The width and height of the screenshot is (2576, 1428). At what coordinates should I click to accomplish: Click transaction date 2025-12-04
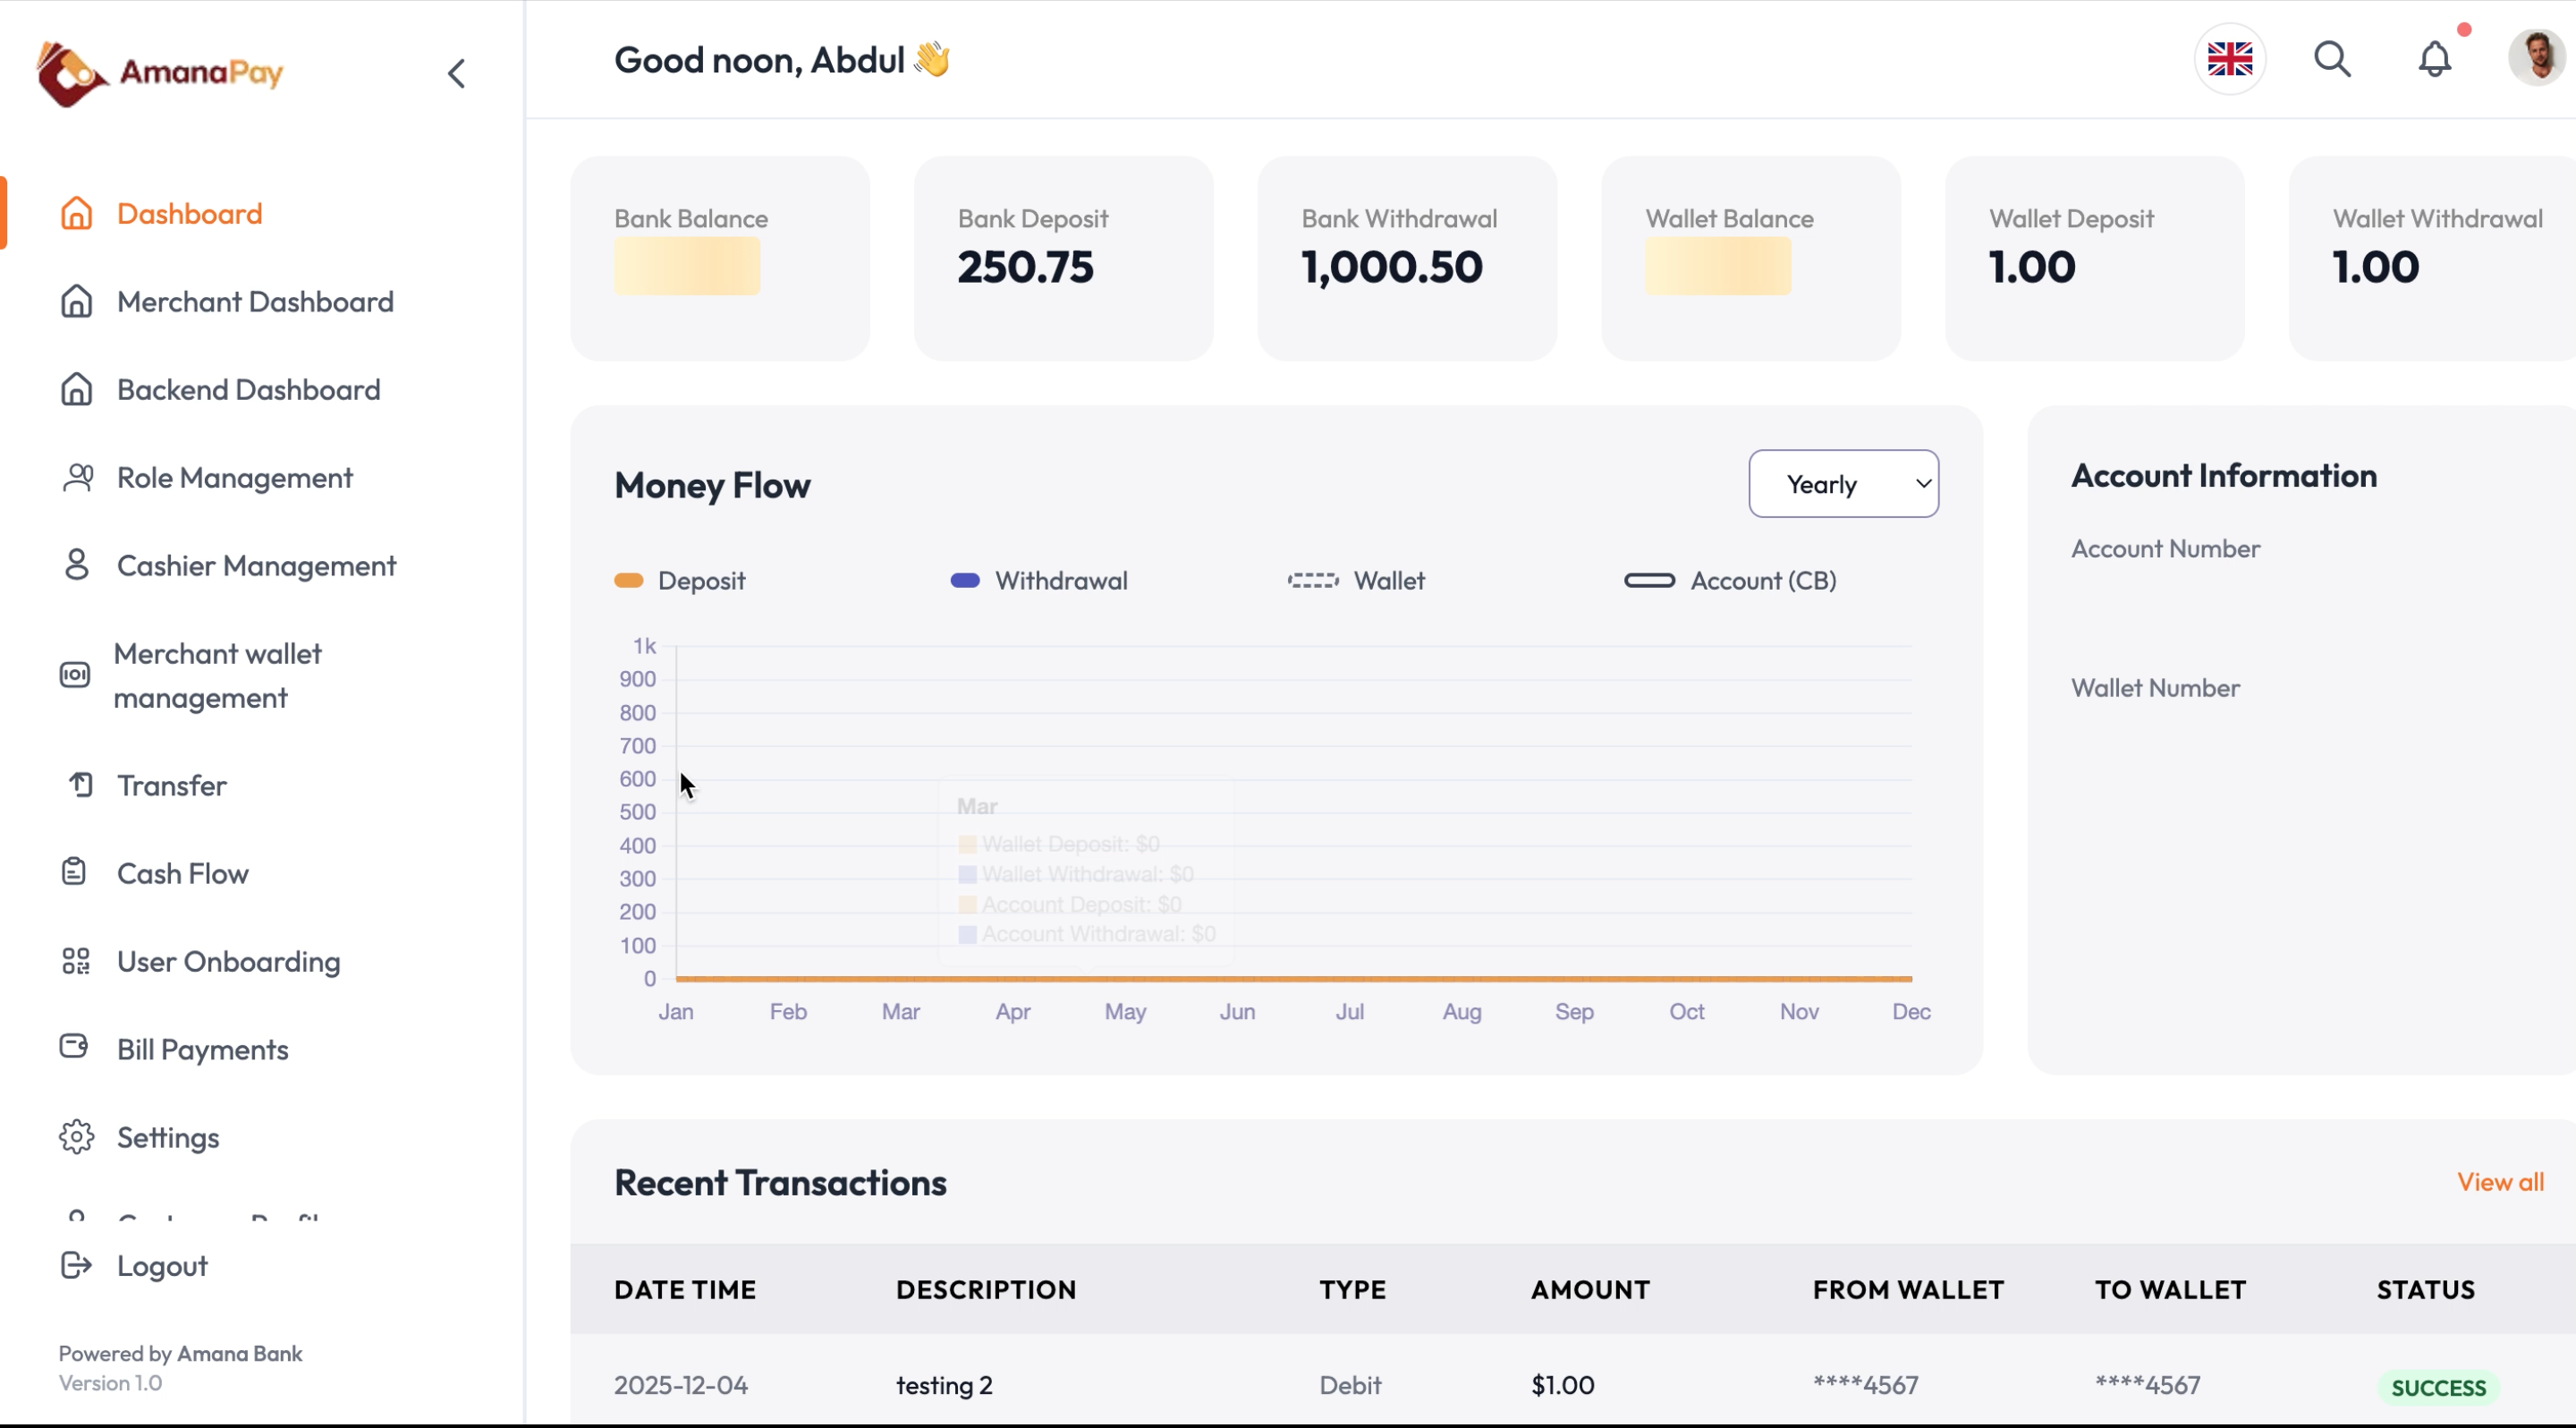coord(681,1385)
